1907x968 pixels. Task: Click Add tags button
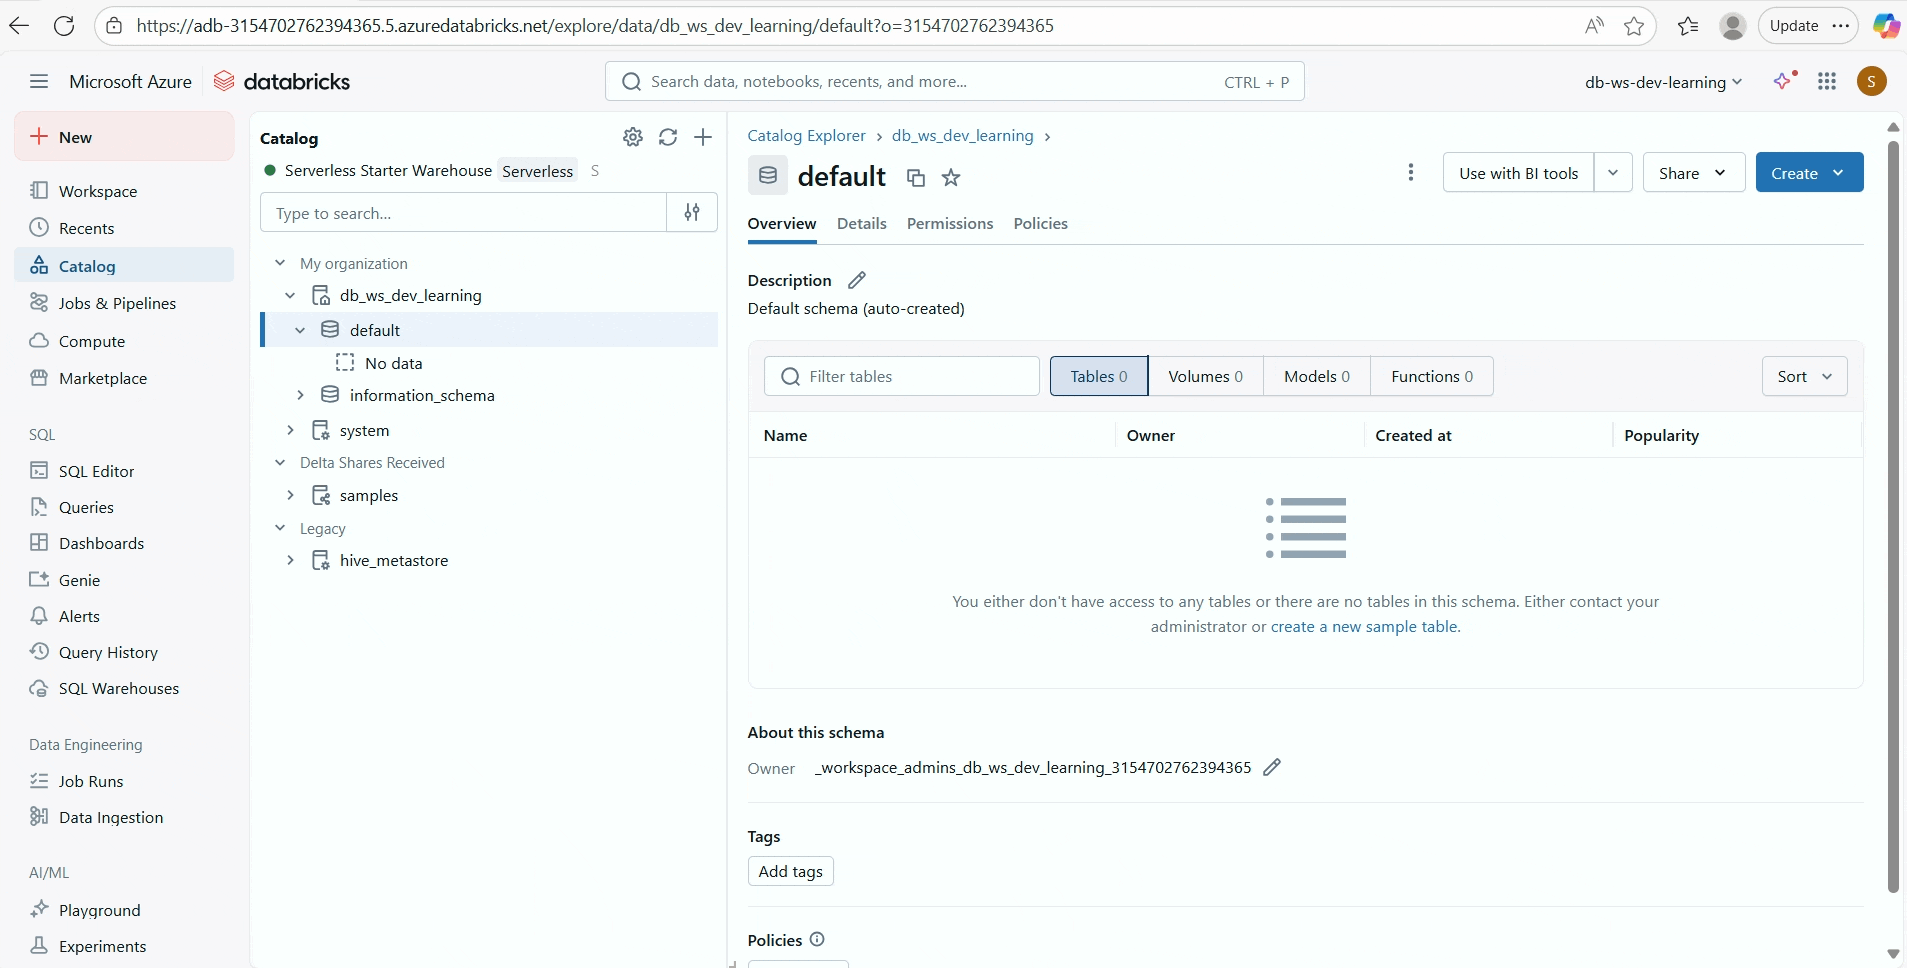tap(790, 871)
